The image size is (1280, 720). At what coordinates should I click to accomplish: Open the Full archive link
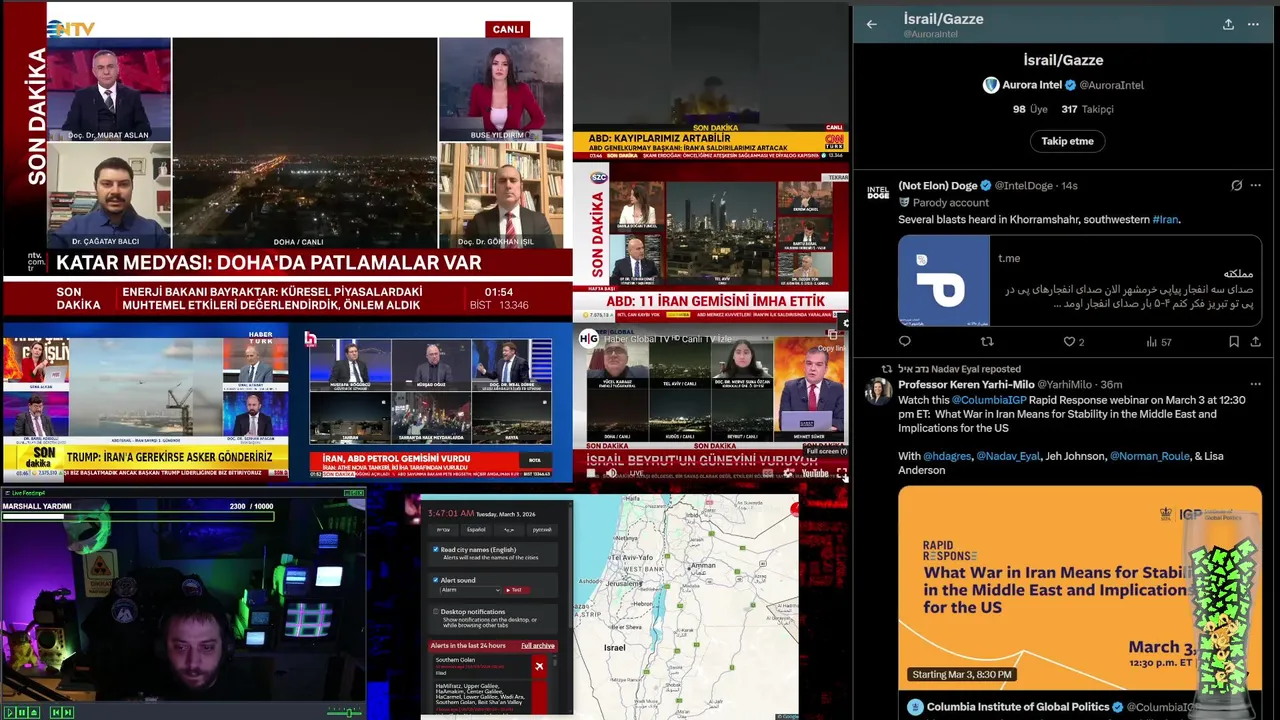(538, 646)
